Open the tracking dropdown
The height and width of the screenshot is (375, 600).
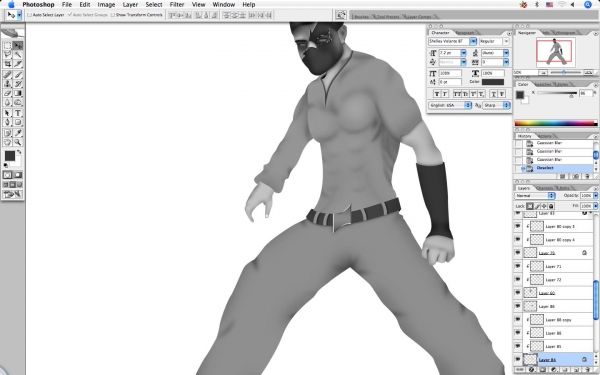506,62
